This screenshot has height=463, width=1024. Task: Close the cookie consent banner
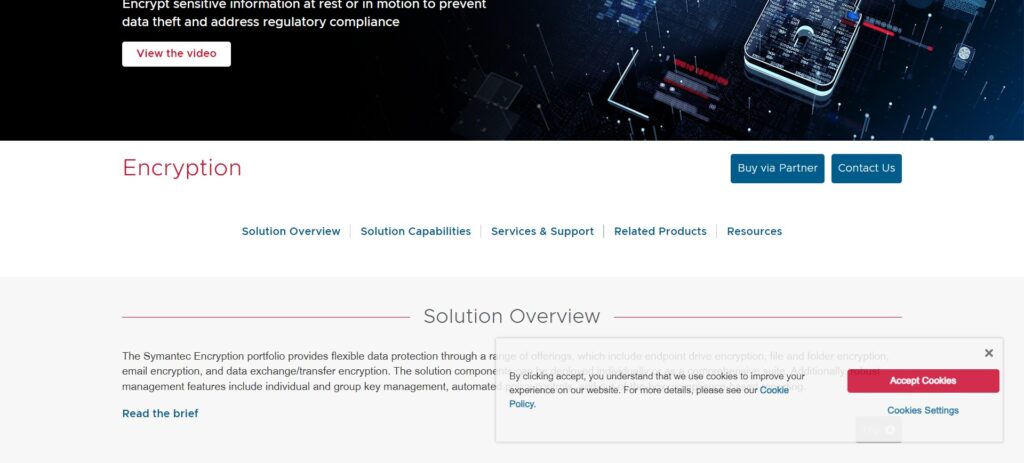coord(988,353)
